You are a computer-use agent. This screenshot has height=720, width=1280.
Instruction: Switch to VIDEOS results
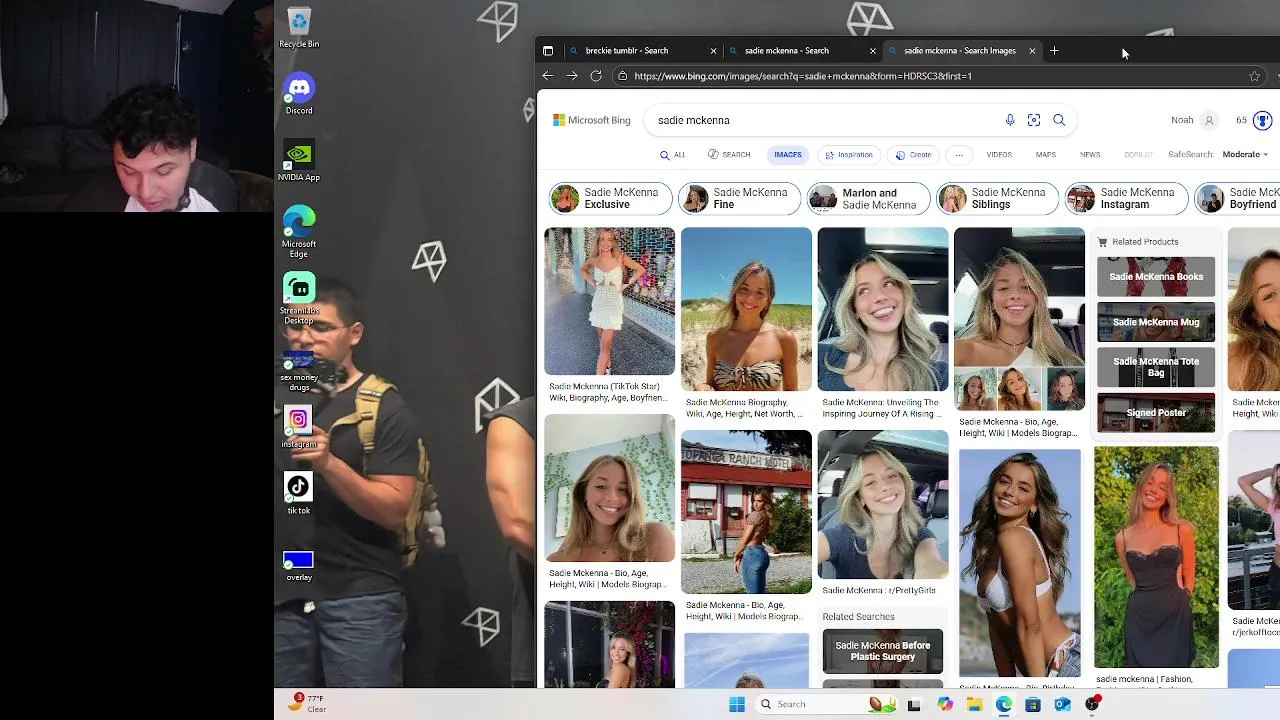999,155
